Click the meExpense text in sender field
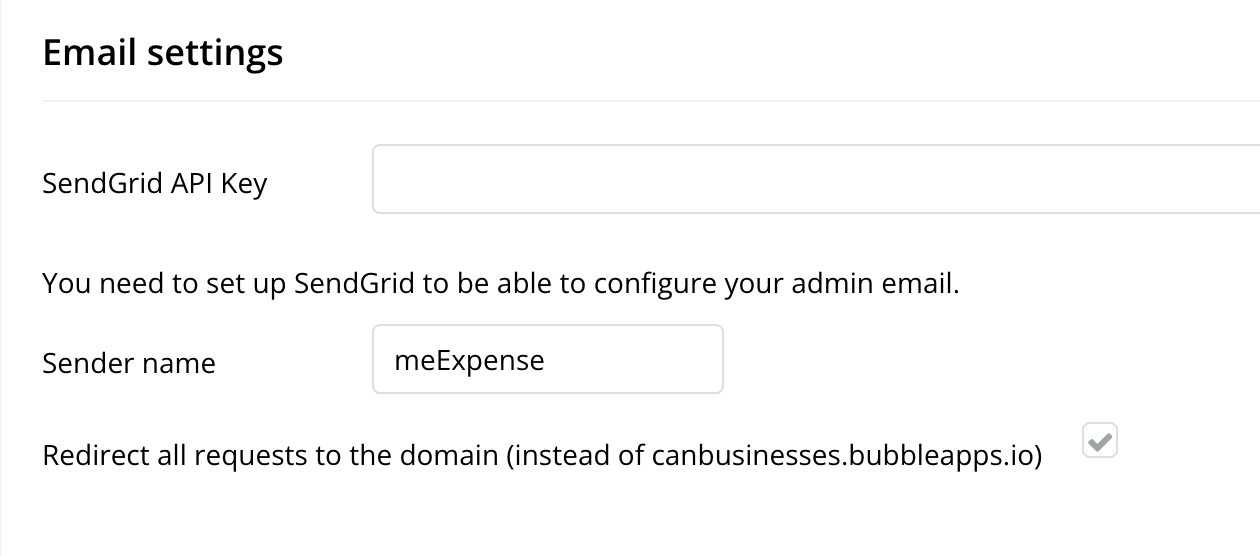The width and height of the screenshot is (1260, 556). 469,359
